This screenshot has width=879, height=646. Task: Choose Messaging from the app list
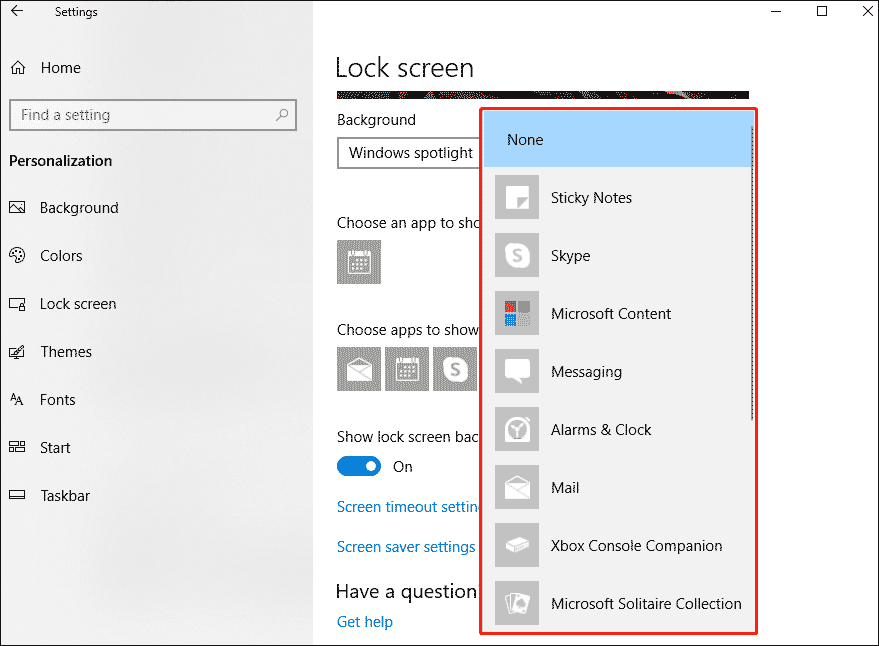[617, 372]
